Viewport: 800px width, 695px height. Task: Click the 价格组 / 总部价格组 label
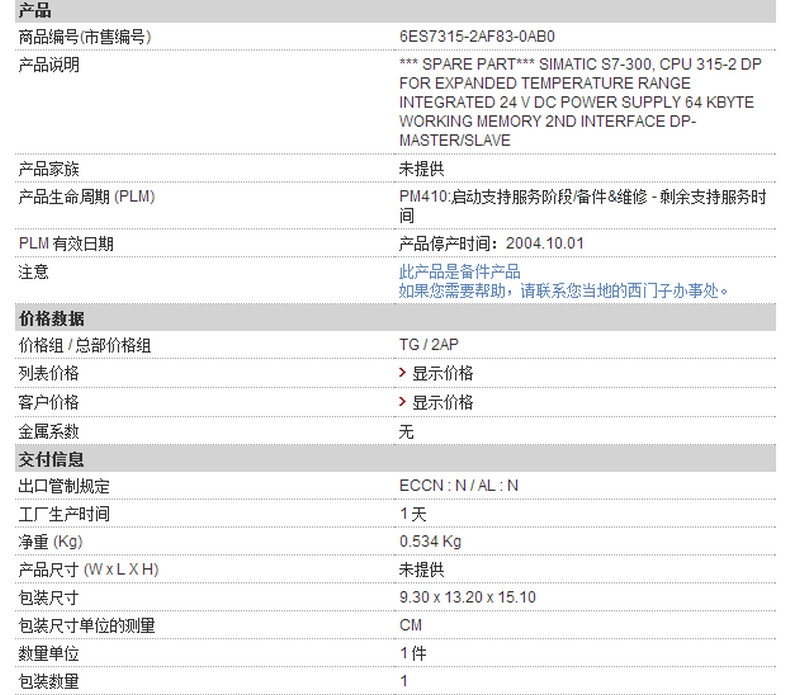click(85, 345)
